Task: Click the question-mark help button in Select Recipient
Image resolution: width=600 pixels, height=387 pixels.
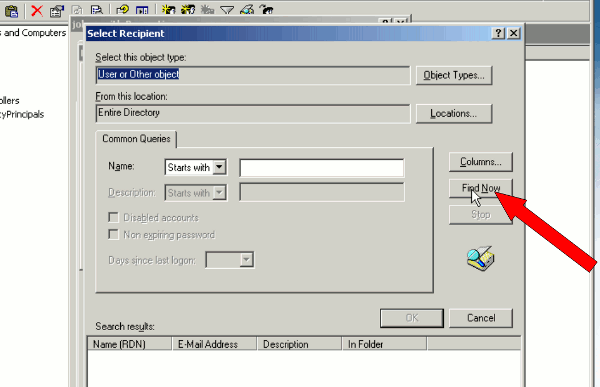Action: point(498,33)
